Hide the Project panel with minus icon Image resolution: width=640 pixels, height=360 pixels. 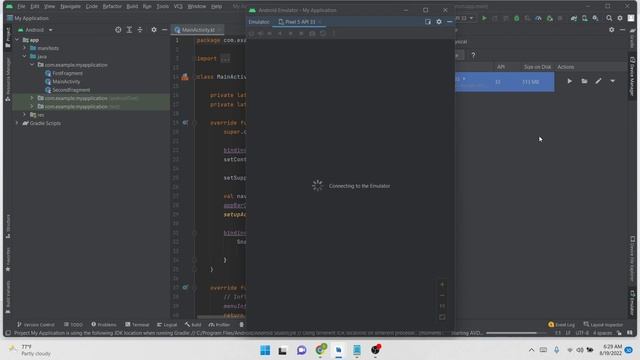164,30
